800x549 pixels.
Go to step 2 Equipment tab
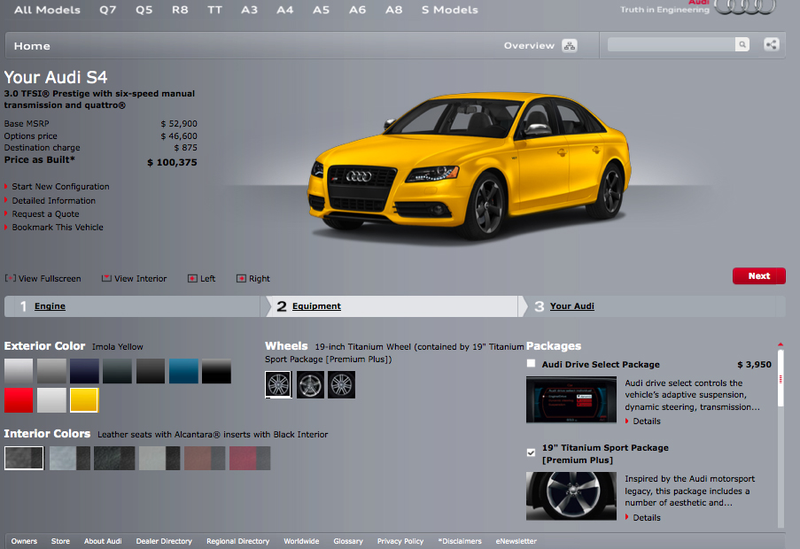(x=316, y=306)
